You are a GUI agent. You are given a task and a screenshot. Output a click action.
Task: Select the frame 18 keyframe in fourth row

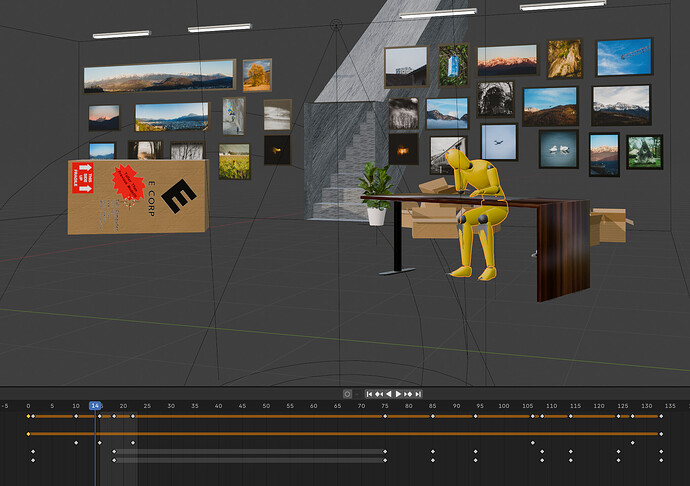[114, 451]
